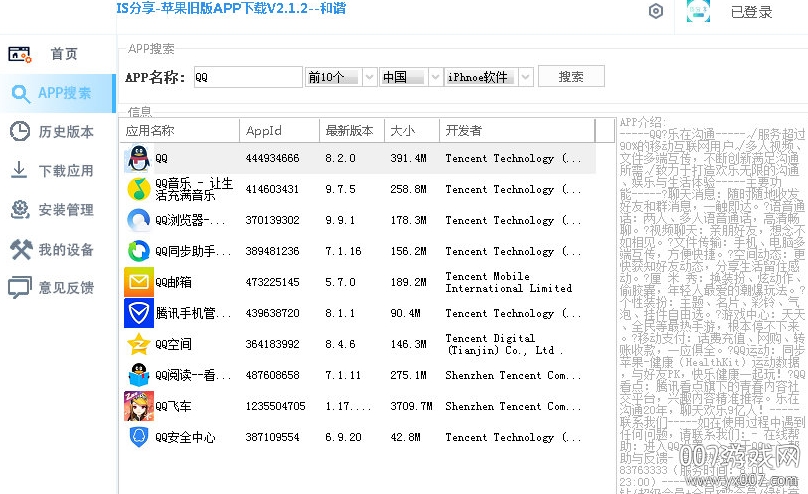Open 安装管理 in the sidebar
This screenshot has height=494, width=808.
(57, 210)
